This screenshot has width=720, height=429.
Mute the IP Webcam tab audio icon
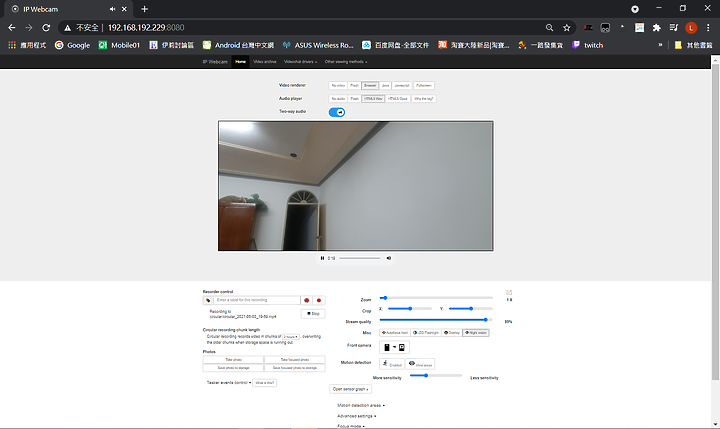click(112, 9)
